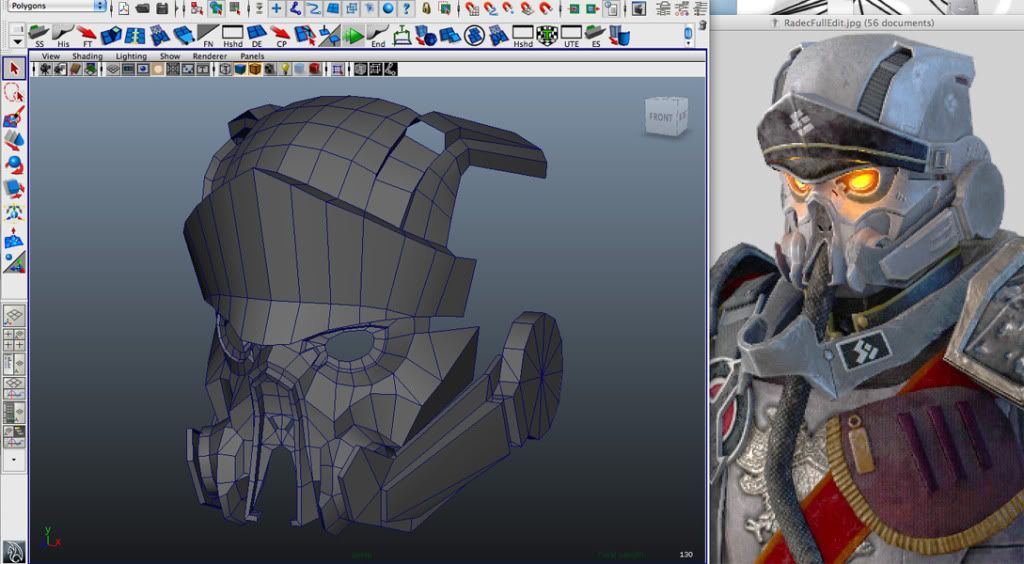This screenshot has height=564, width=1024.
Task: Click the checkered shelf icon
Action: [547, 35]
